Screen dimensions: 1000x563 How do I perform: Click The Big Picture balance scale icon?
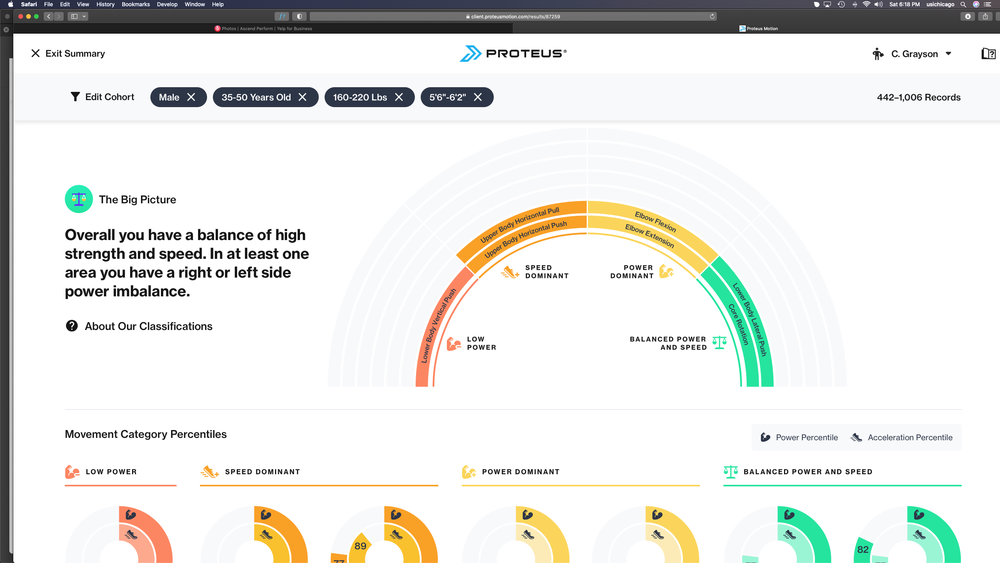click(x=78, y=199)
